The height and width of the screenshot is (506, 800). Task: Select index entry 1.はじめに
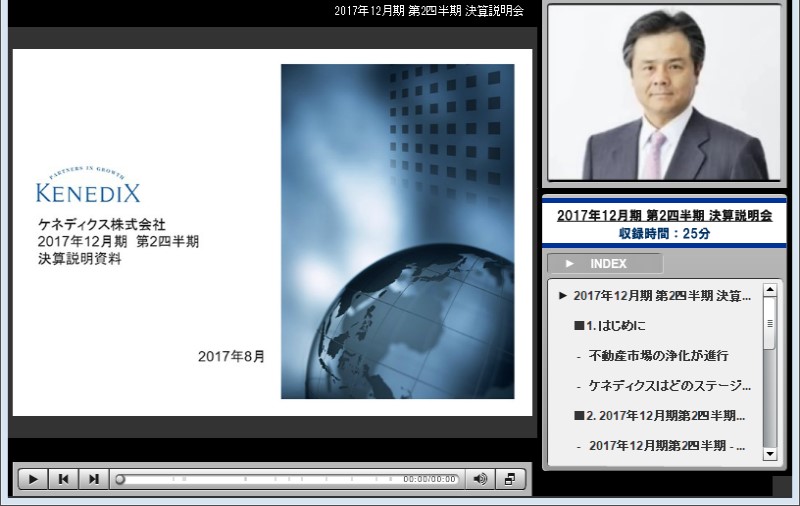610,325
